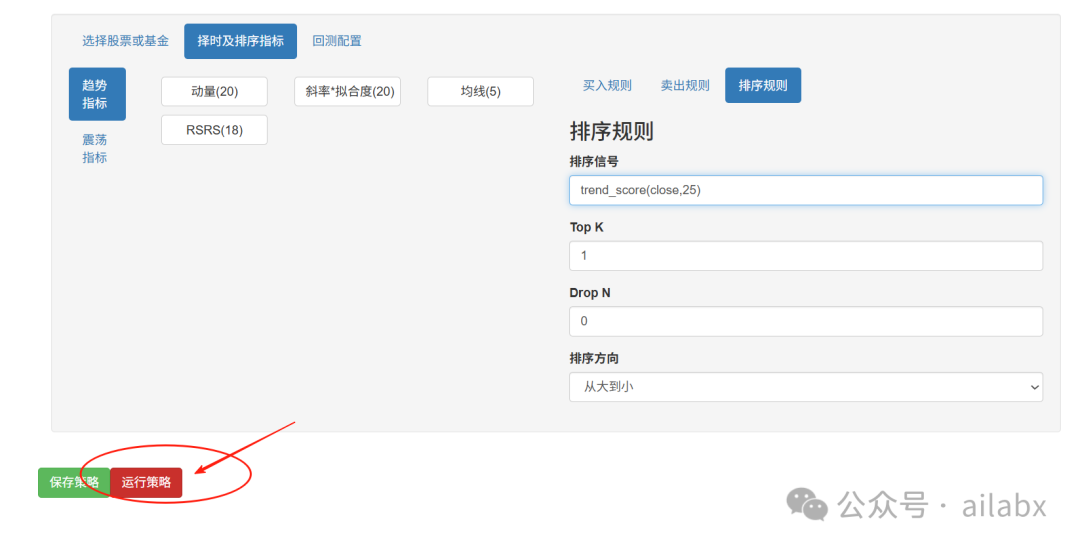Switch to the 回测配置 tab
This screenshot has width=1080, height=549.
coord(337,41)
